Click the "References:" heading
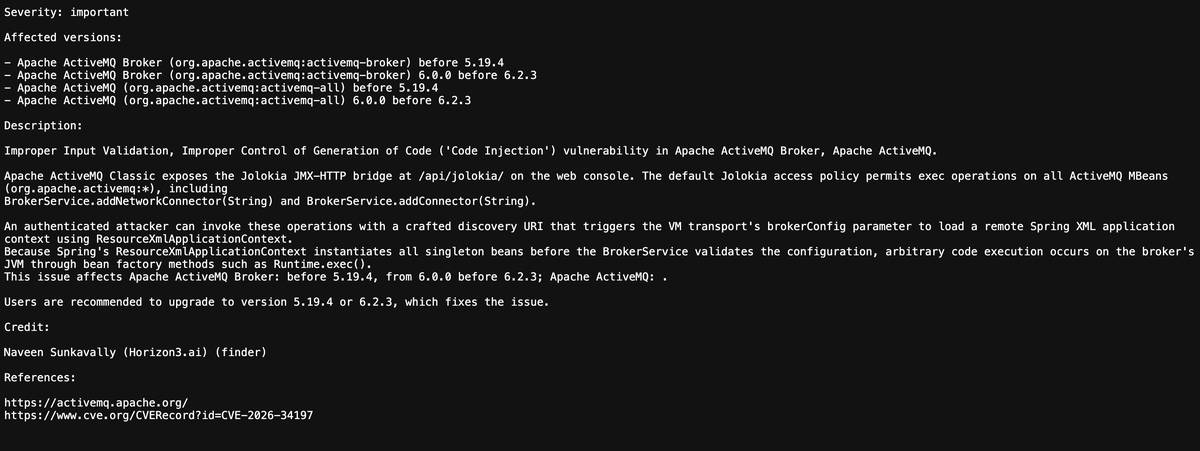Screen dimensions: 1200x451 pos(40,378)
